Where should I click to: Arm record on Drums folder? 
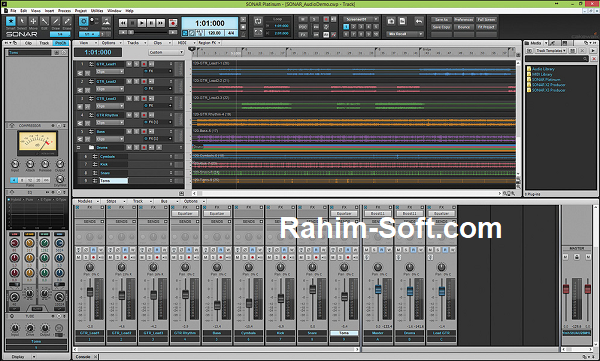(144, 147)
